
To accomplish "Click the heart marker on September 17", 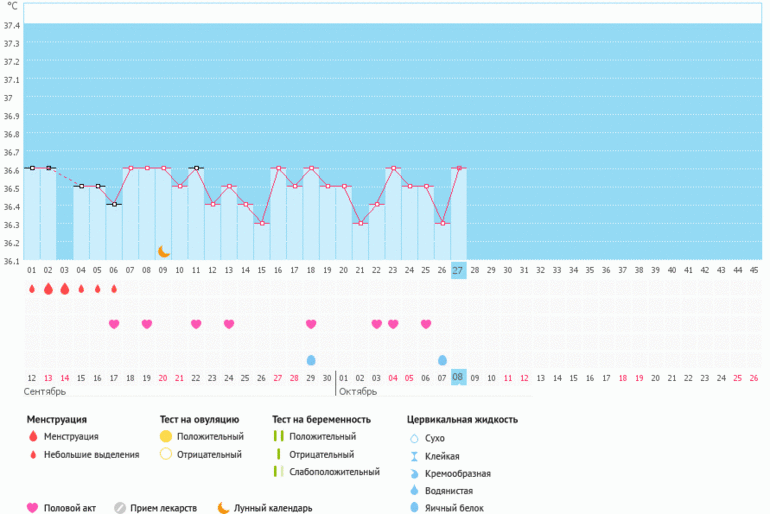I will (114, 324).
